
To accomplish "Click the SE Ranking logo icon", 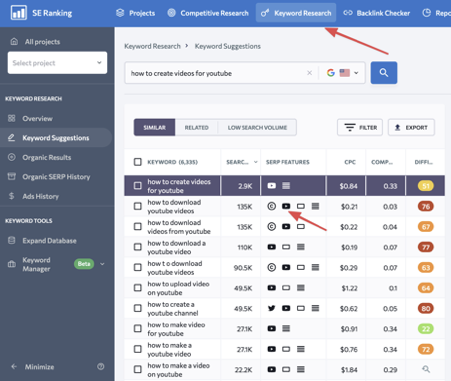I will (19, 13).
